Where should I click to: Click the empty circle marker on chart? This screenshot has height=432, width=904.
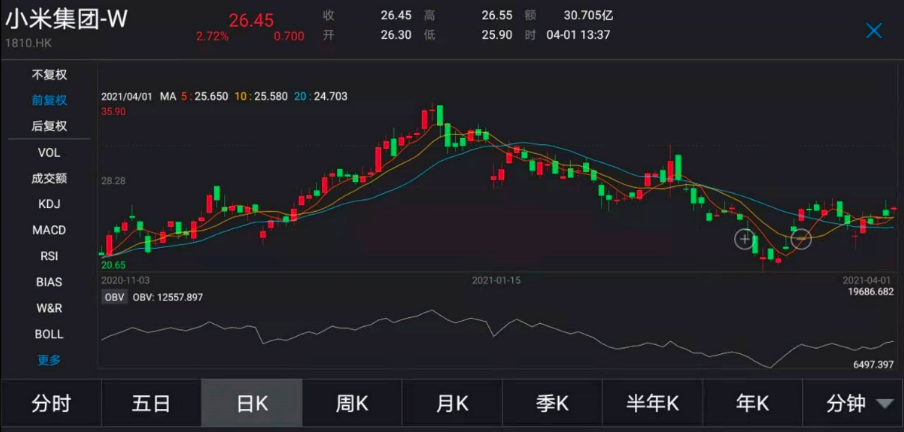[x=800, y=239]
